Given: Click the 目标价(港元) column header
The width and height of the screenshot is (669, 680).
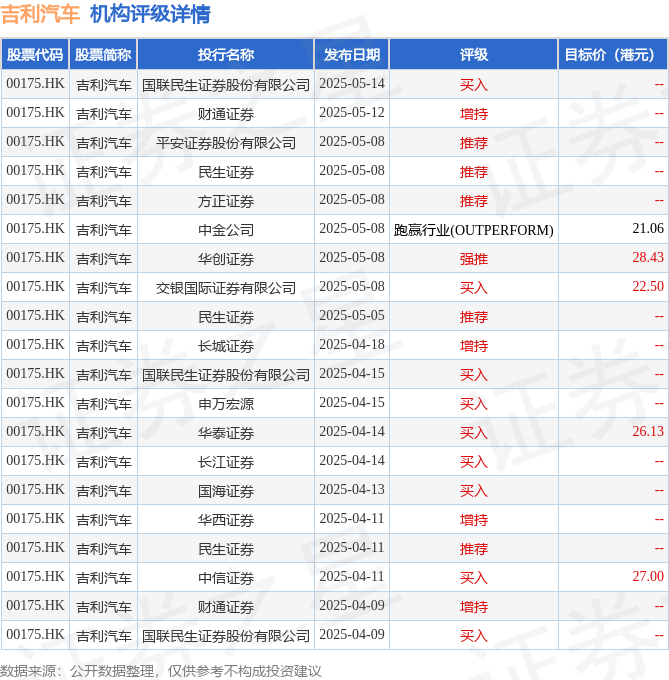Looking at the screenshot, I should 613,55.
